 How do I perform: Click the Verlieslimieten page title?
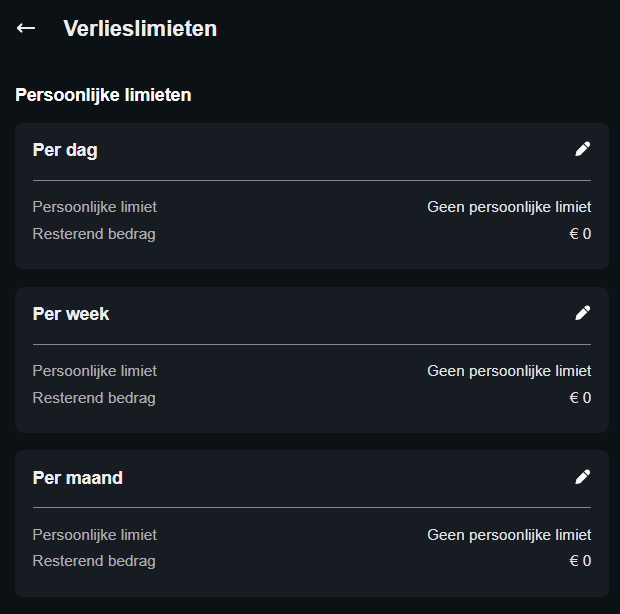click(x=140, y=28)
